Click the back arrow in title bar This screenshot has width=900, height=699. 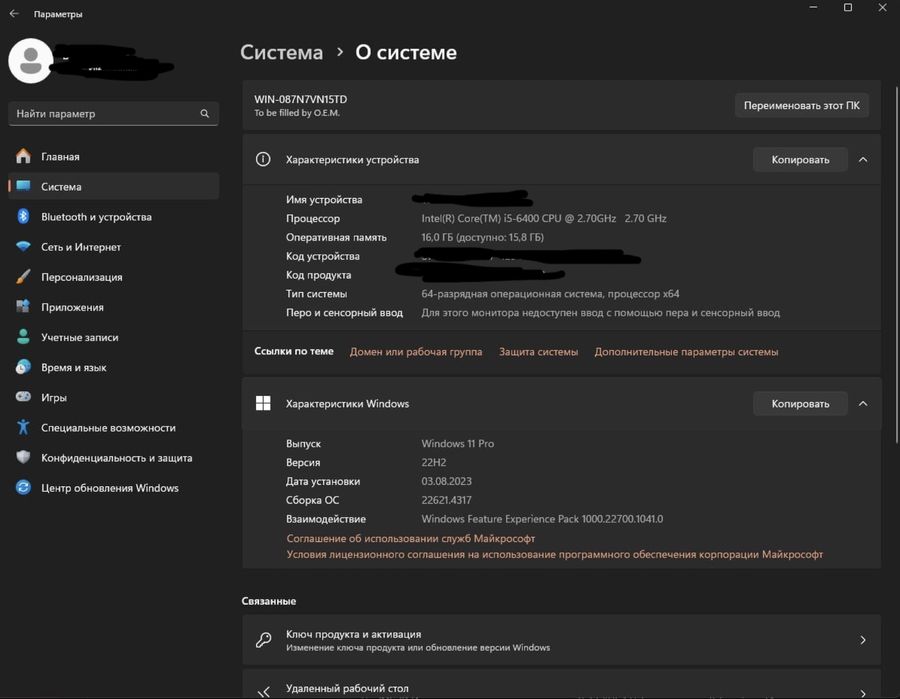click(x=14, y=14)
